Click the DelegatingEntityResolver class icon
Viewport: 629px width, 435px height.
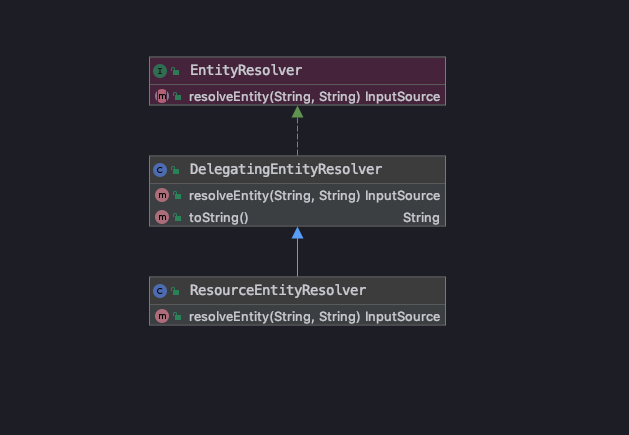tap(161, 170)
